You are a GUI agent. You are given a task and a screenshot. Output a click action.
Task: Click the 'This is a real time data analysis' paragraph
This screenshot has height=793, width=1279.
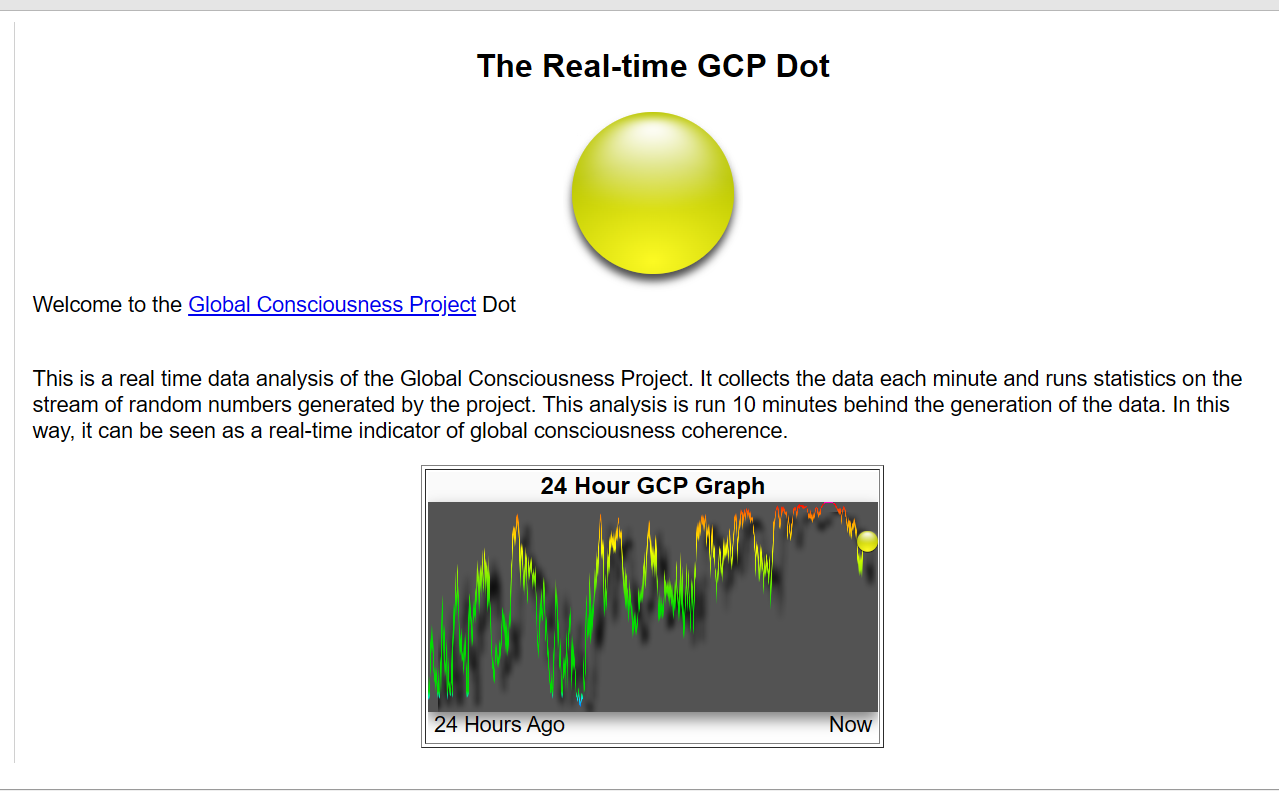pos(638,405)
